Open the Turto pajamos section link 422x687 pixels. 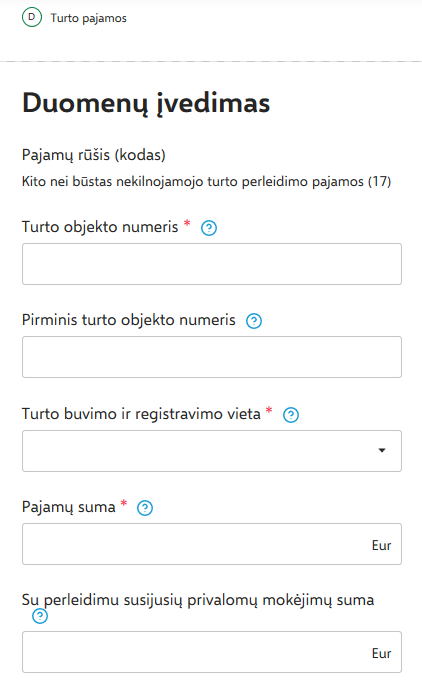pyautogui.click(x=89, y=18)
